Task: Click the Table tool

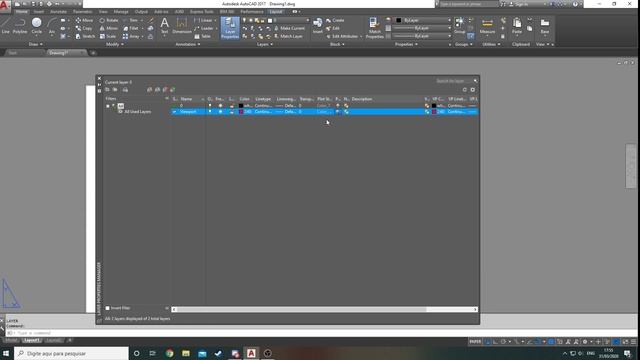Action: 202,36
